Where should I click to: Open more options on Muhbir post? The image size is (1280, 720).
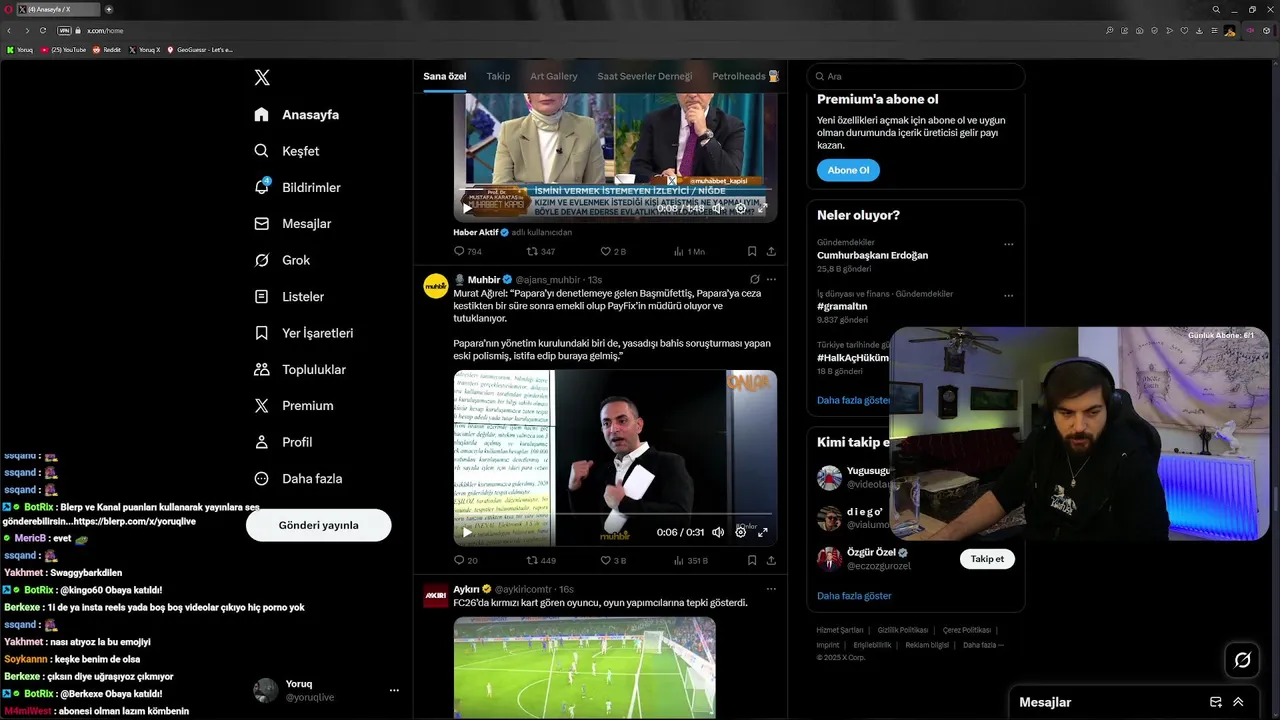coord(771,279)
